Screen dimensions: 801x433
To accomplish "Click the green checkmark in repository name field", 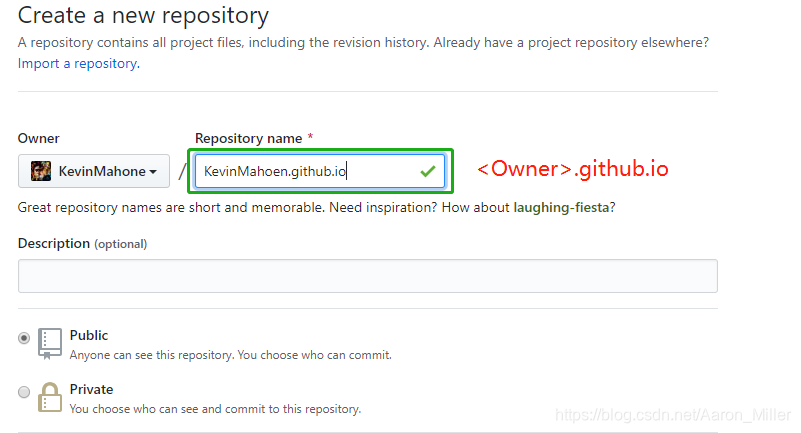I will coord(428,171).
